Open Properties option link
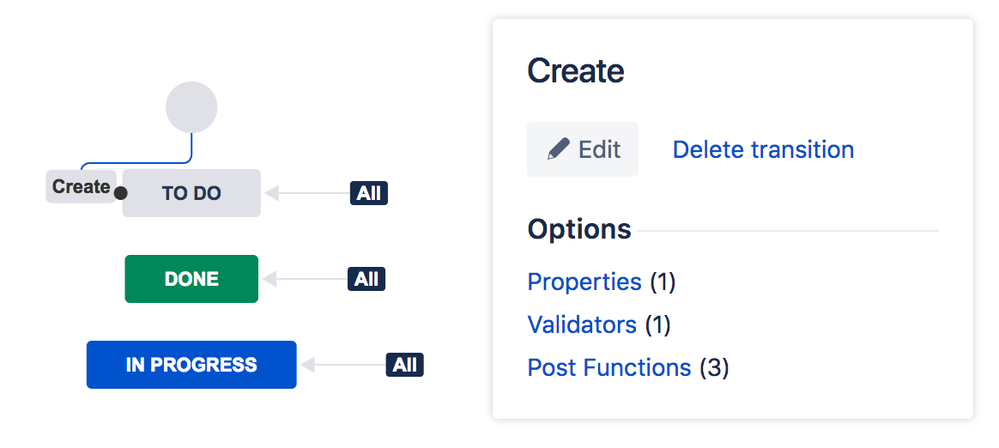The image size is (999, 448). tap(584, 282)
